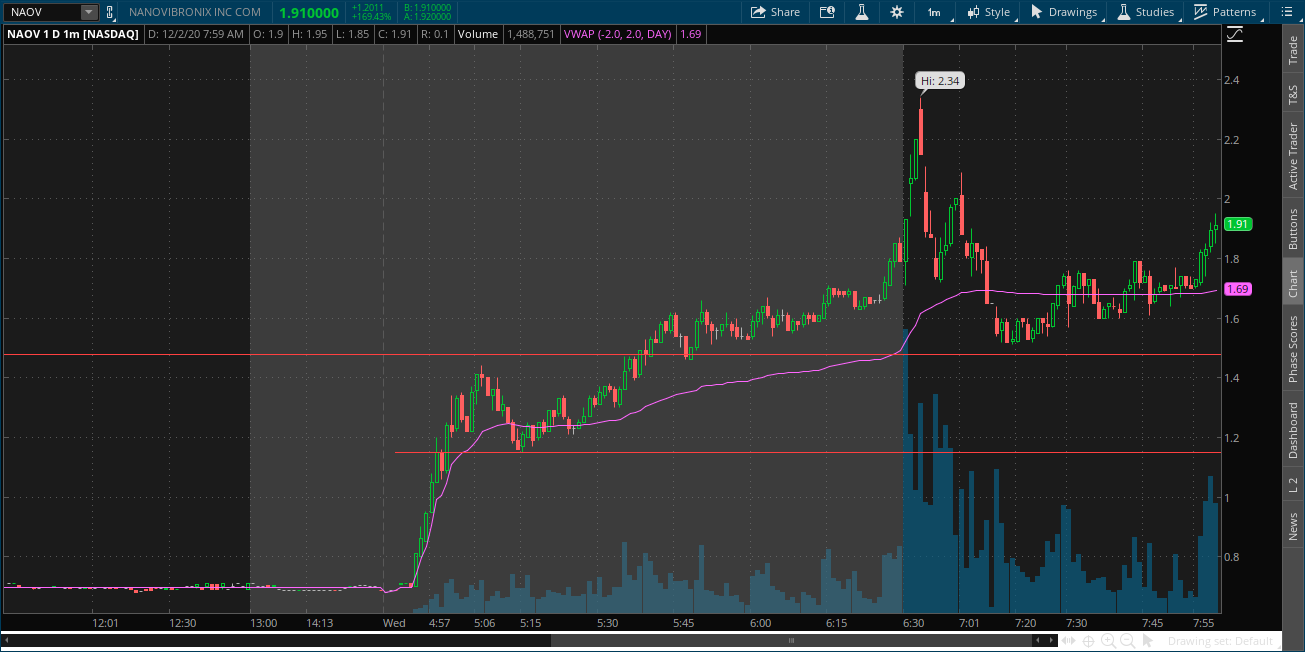Image resolution: width=1305 pixels, height=652 pixels.
Task: Click the Volume study label
Action: coord(478,34)
